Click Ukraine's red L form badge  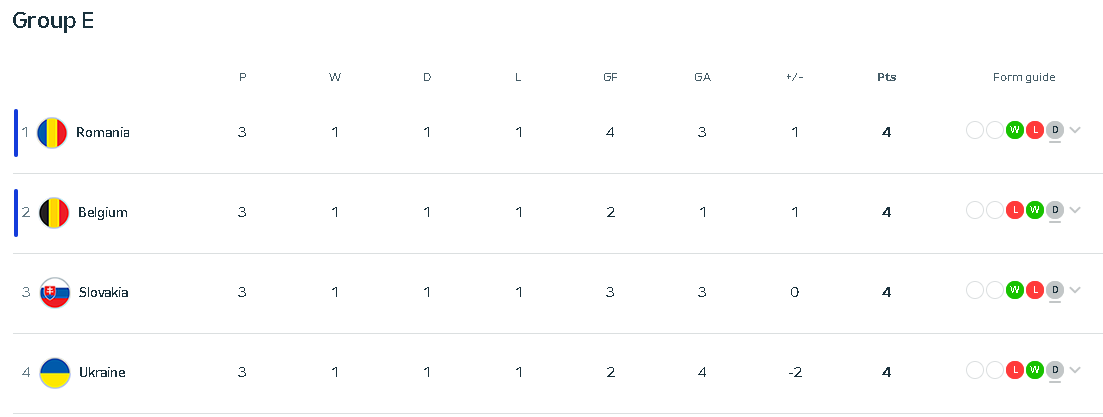[x=1014, y=370]
